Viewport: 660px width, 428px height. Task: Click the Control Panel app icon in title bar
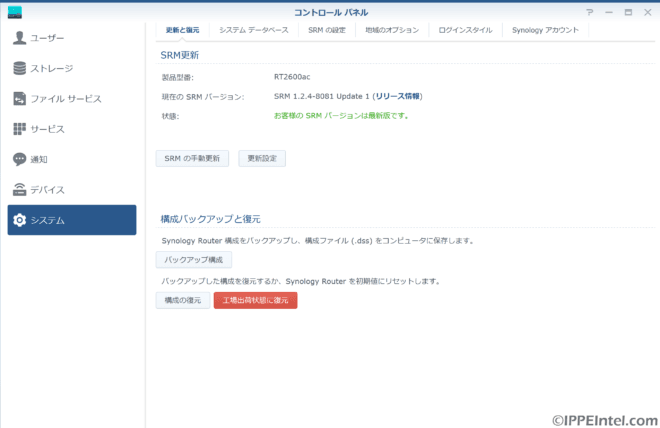tap(15, 13)
